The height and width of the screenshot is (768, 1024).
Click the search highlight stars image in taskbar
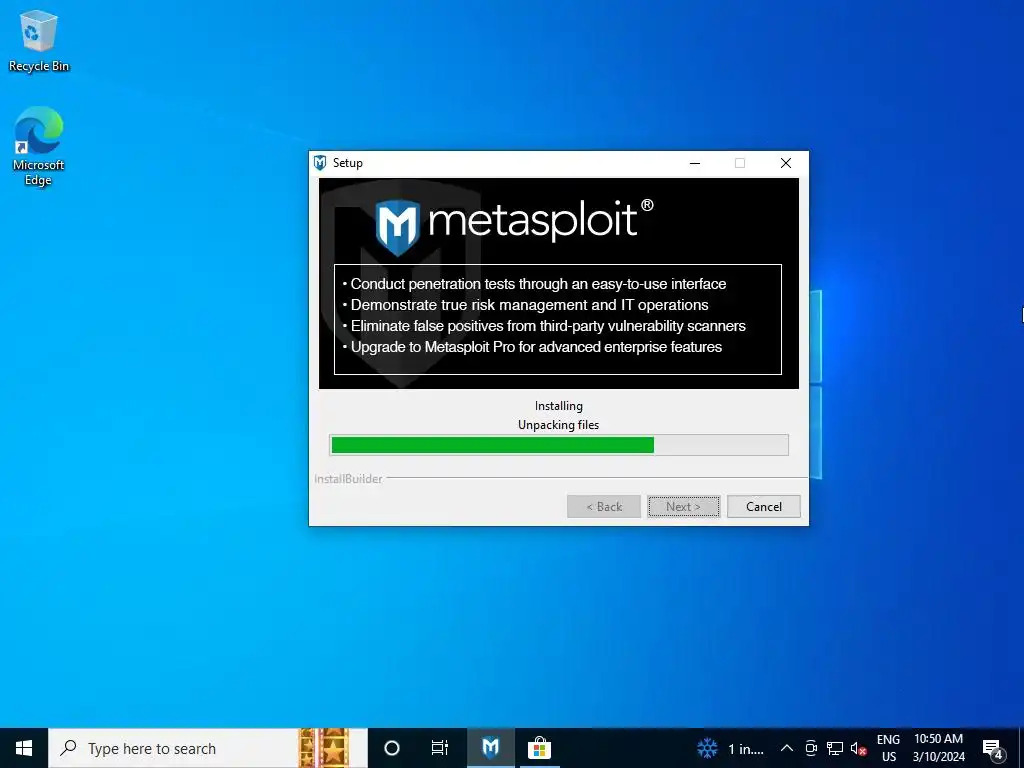click(324, 748)
